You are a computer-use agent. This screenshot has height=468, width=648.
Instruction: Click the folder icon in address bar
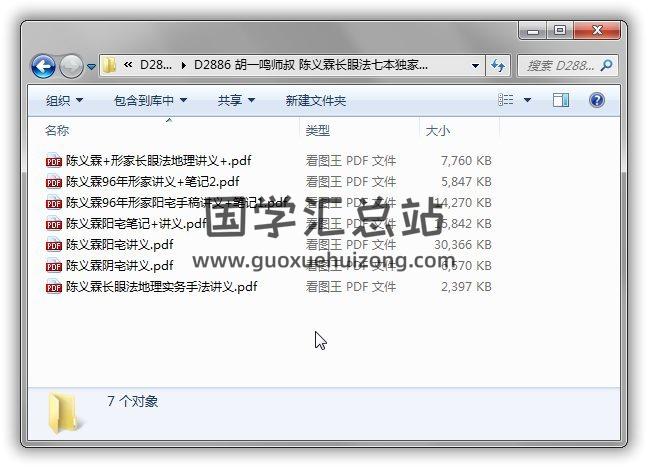coord(110,65)
